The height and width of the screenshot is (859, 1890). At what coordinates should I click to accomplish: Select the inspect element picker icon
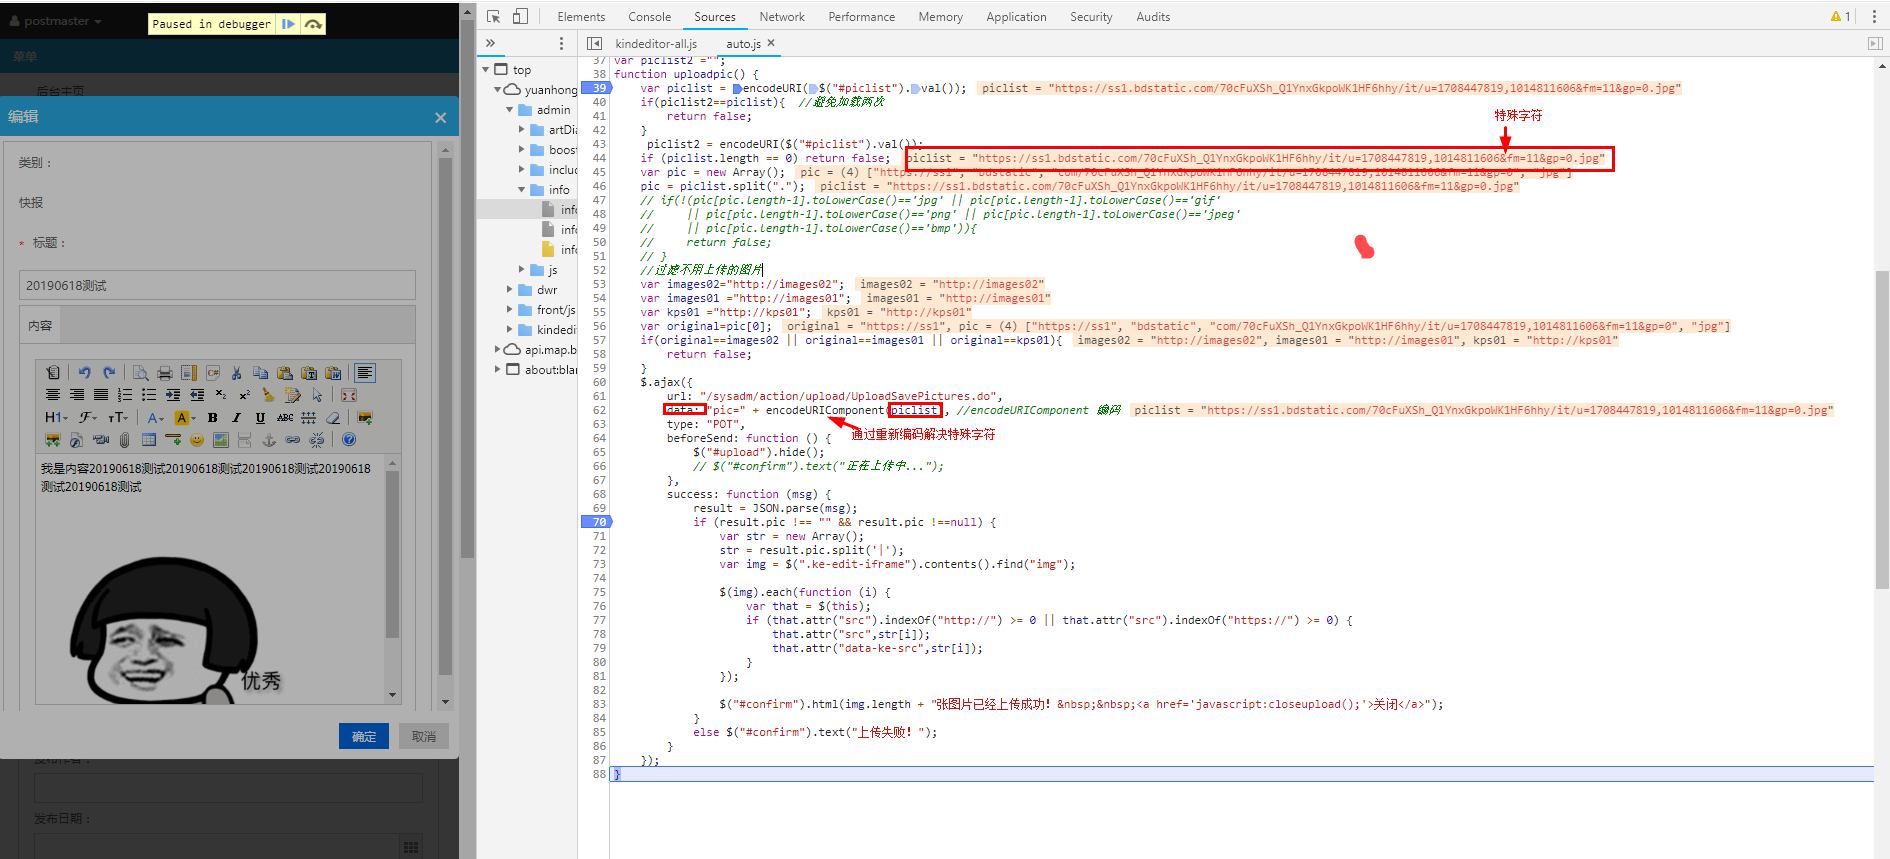[493, 17]
